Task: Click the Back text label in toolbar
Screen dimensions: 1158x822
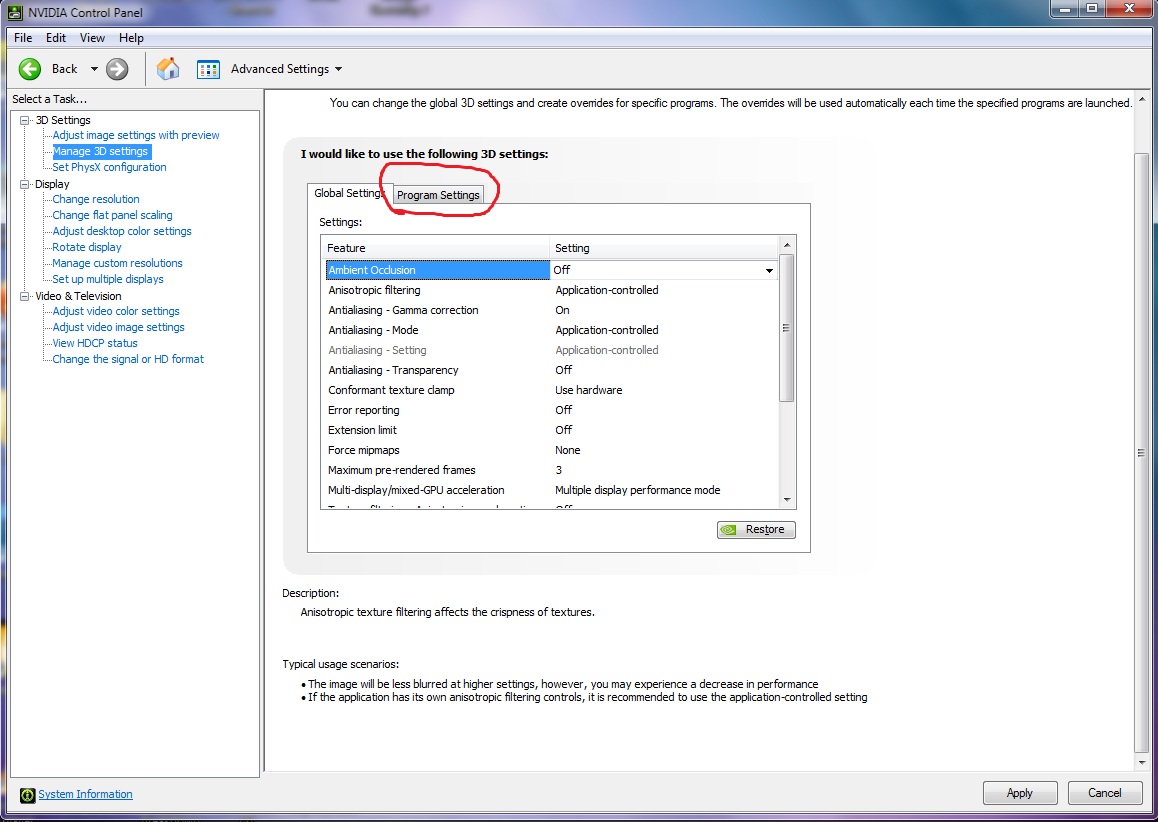Action: click(64, 69)
